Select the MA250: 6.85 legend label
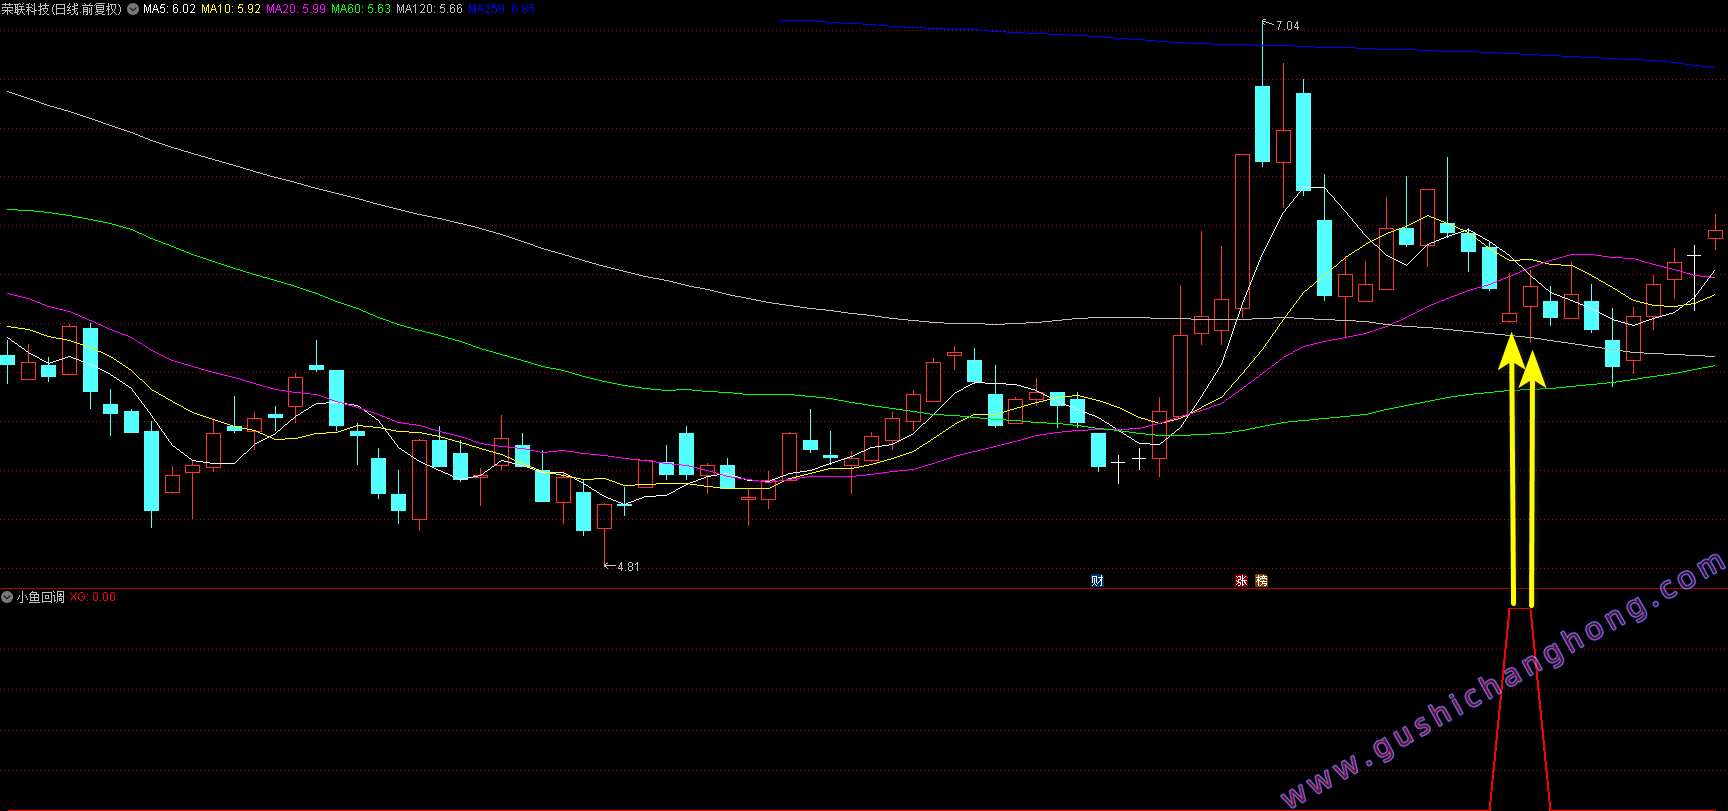 [x=501, y=9]
